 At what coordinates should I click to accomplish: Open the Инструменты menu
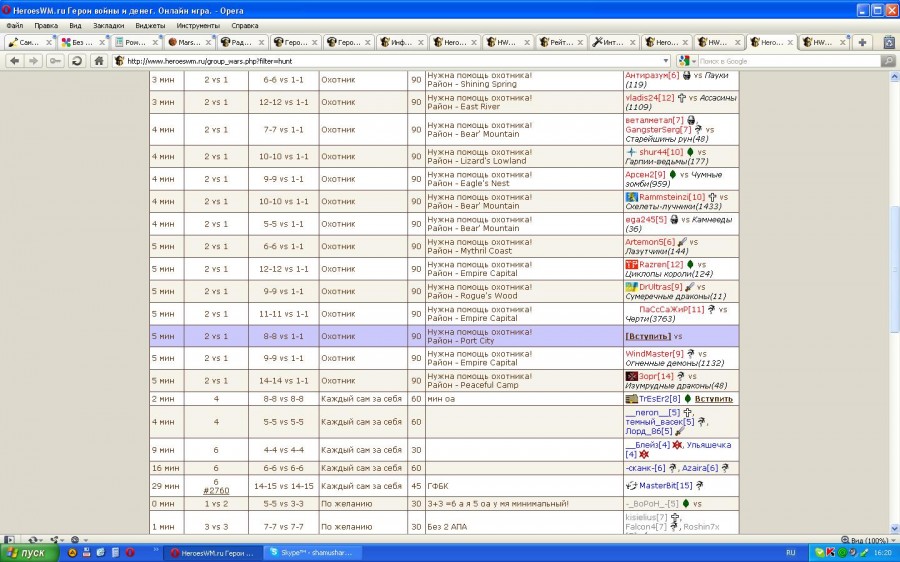click(x=198, y=25)
